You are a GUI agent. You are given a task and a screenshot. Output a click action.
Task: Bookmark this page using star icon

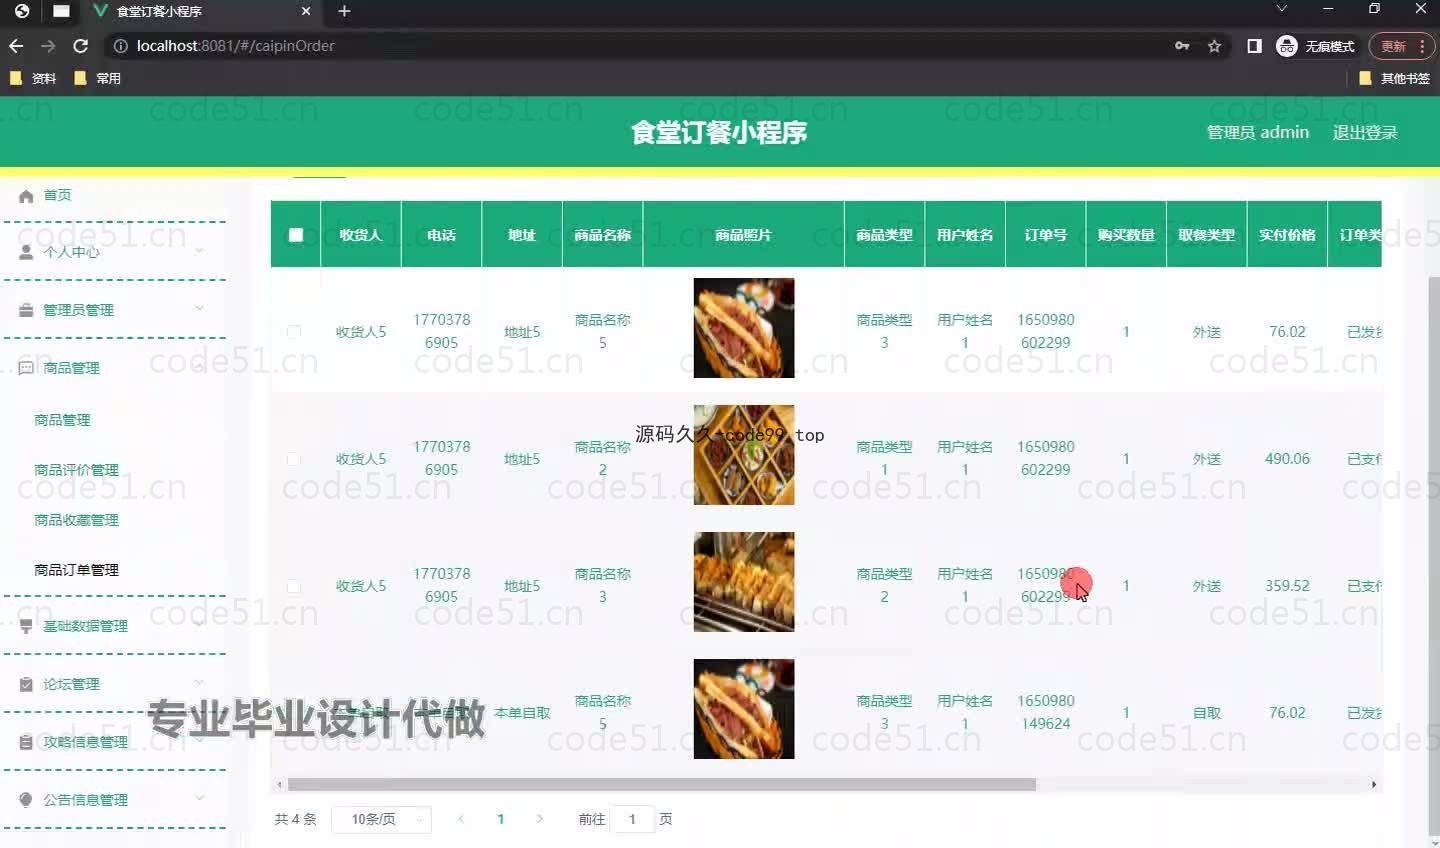point(1214,46)
